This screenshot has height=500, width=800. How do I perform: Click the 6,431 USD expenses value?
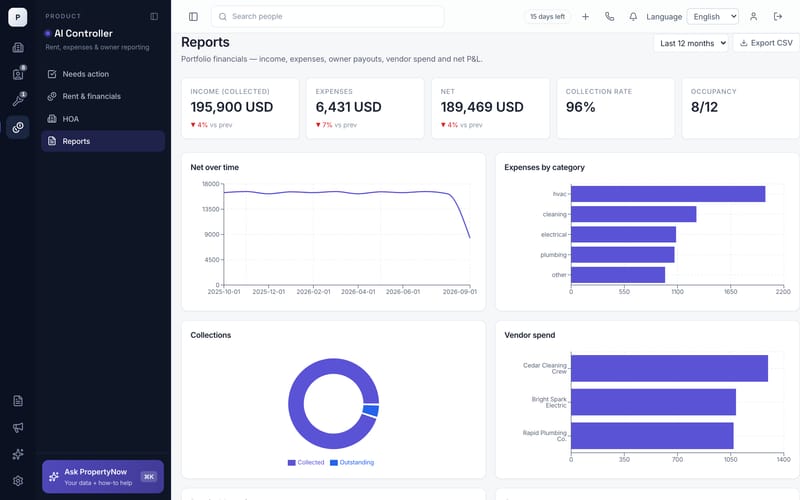(348, 107)
